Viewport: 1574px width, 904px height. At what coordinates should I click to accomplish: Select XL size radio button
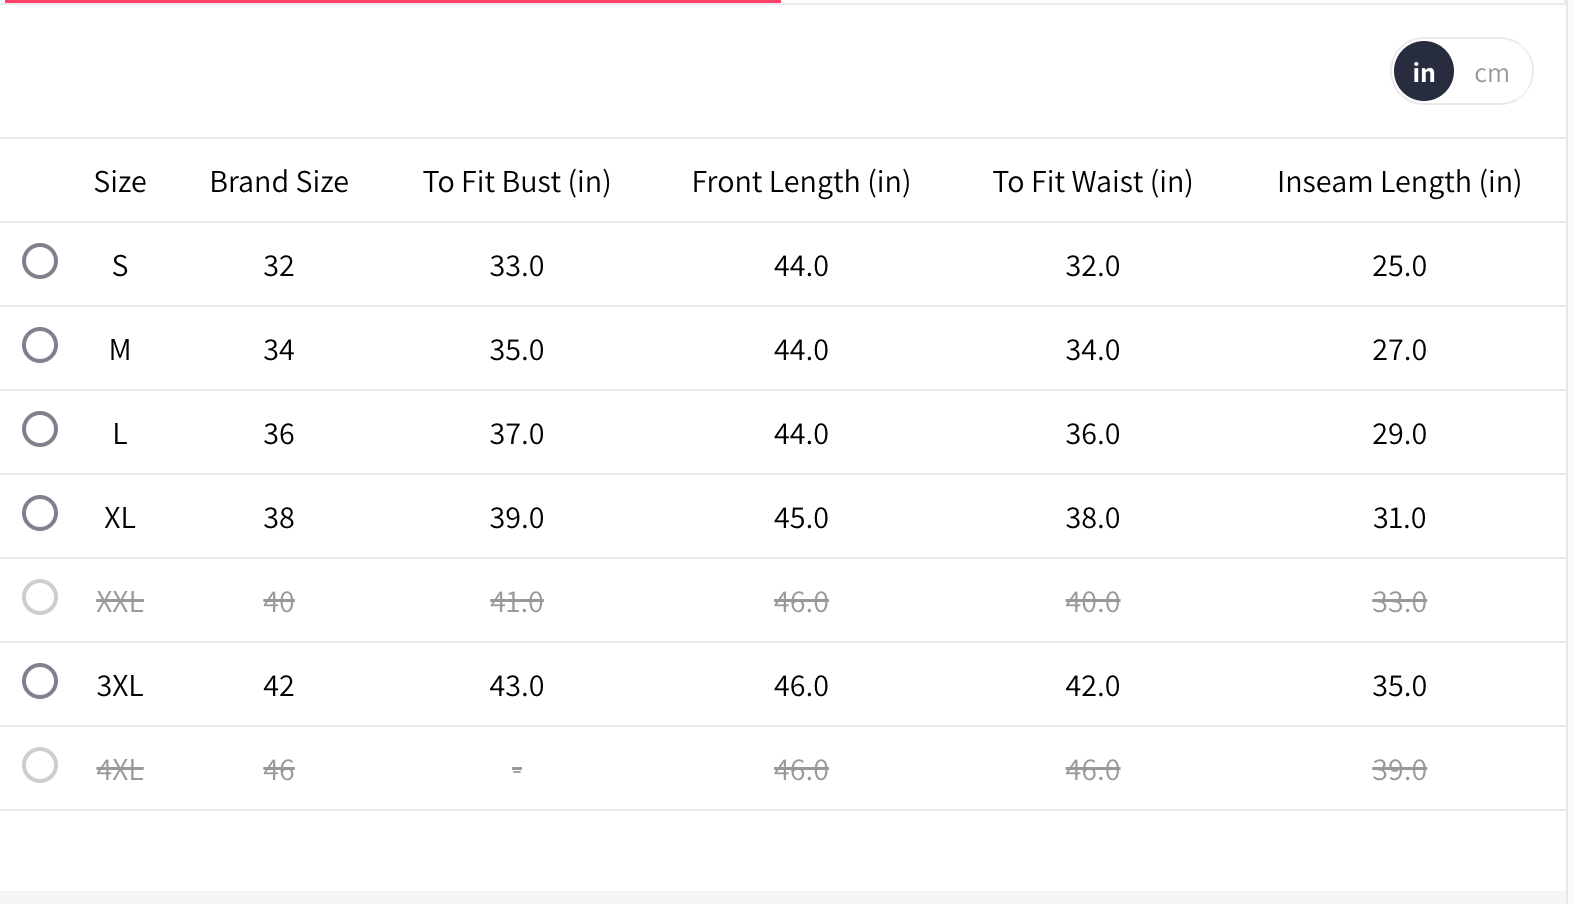point(40,513)
